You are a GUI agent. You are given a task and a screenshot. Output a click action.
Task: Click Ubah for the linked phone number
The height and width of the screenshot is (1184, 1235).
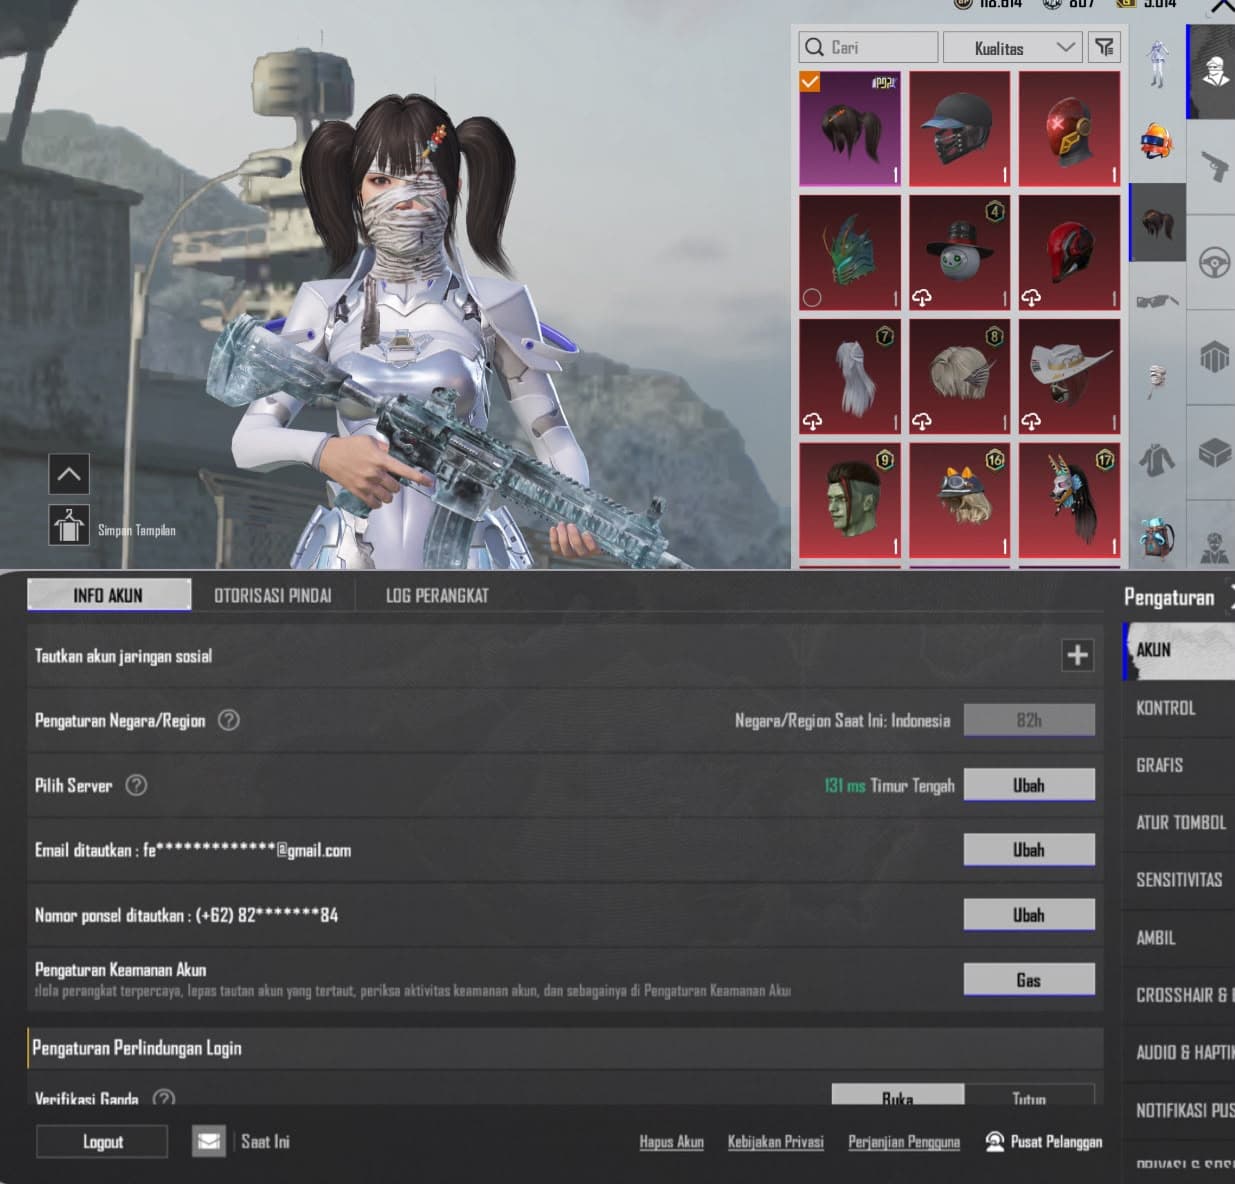tap(1029, 915)
